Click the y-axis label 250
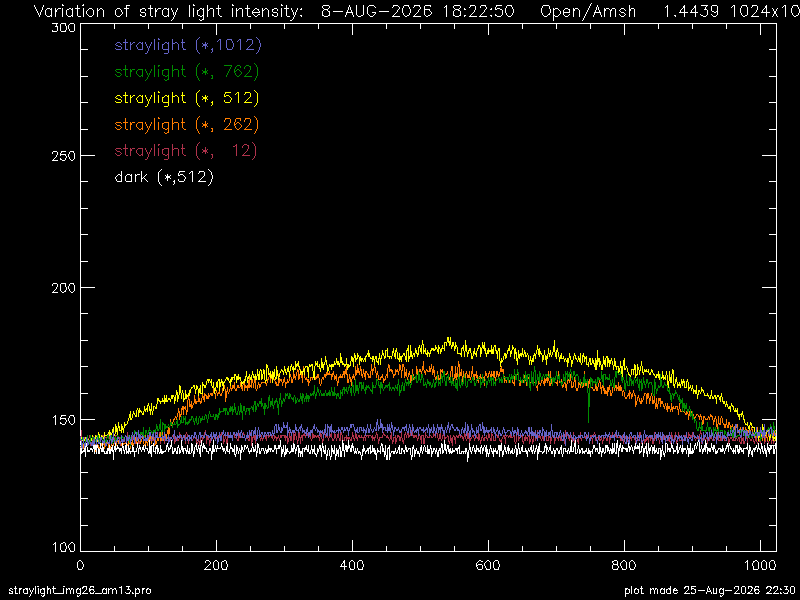The width and height of the screenshot is (800, 600). (64, 156)
